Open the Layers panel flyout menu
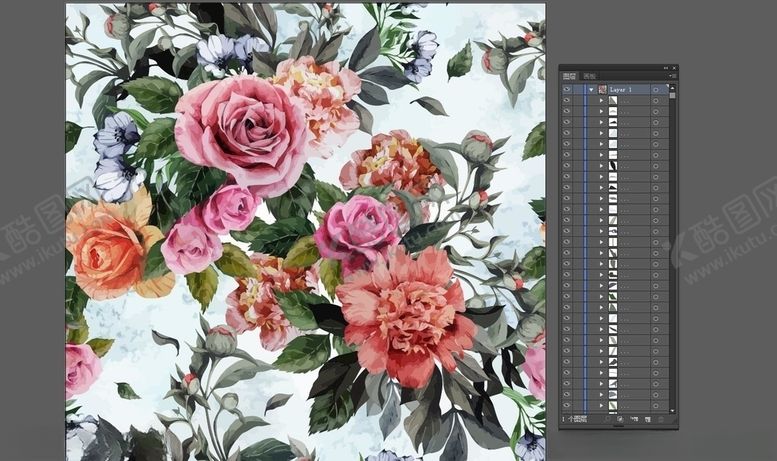777x461 pixels. [670, 77]
